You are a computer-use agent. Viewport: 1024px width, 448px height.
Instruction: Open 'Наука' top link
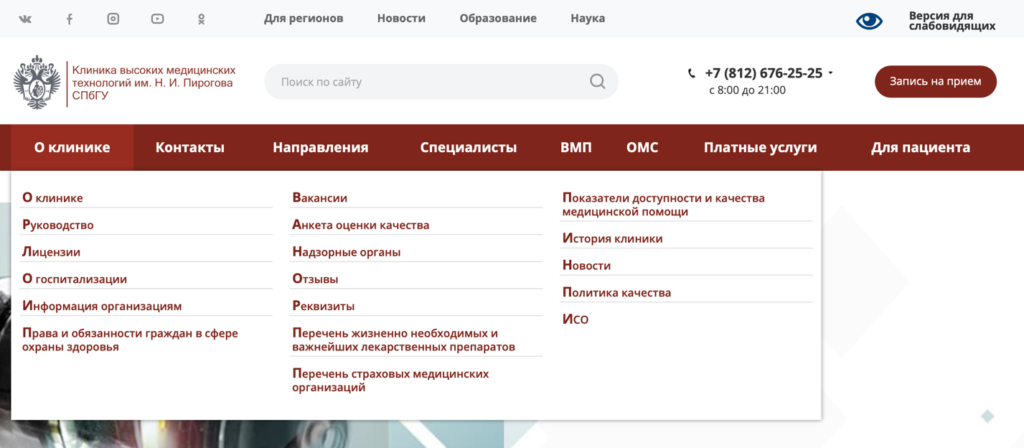[588, 18]
